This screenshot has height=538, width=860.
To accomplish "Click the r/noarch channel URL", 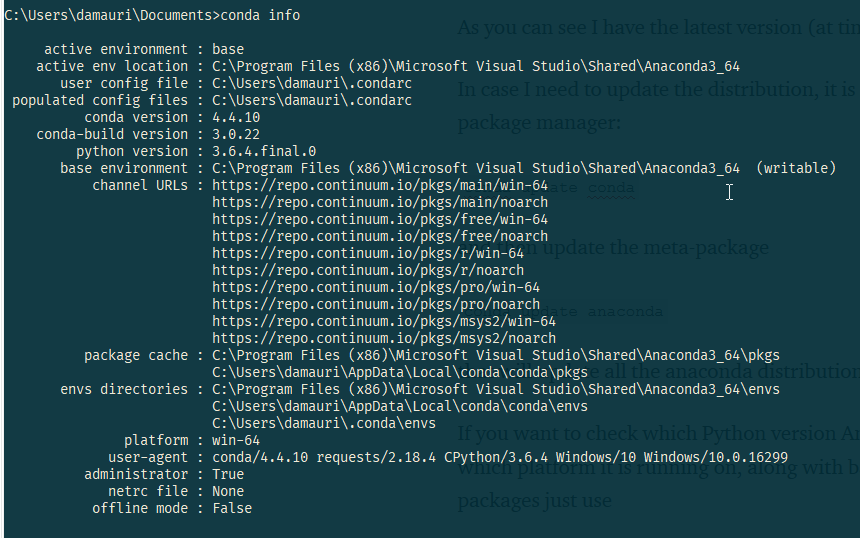I will pos(368,270).
